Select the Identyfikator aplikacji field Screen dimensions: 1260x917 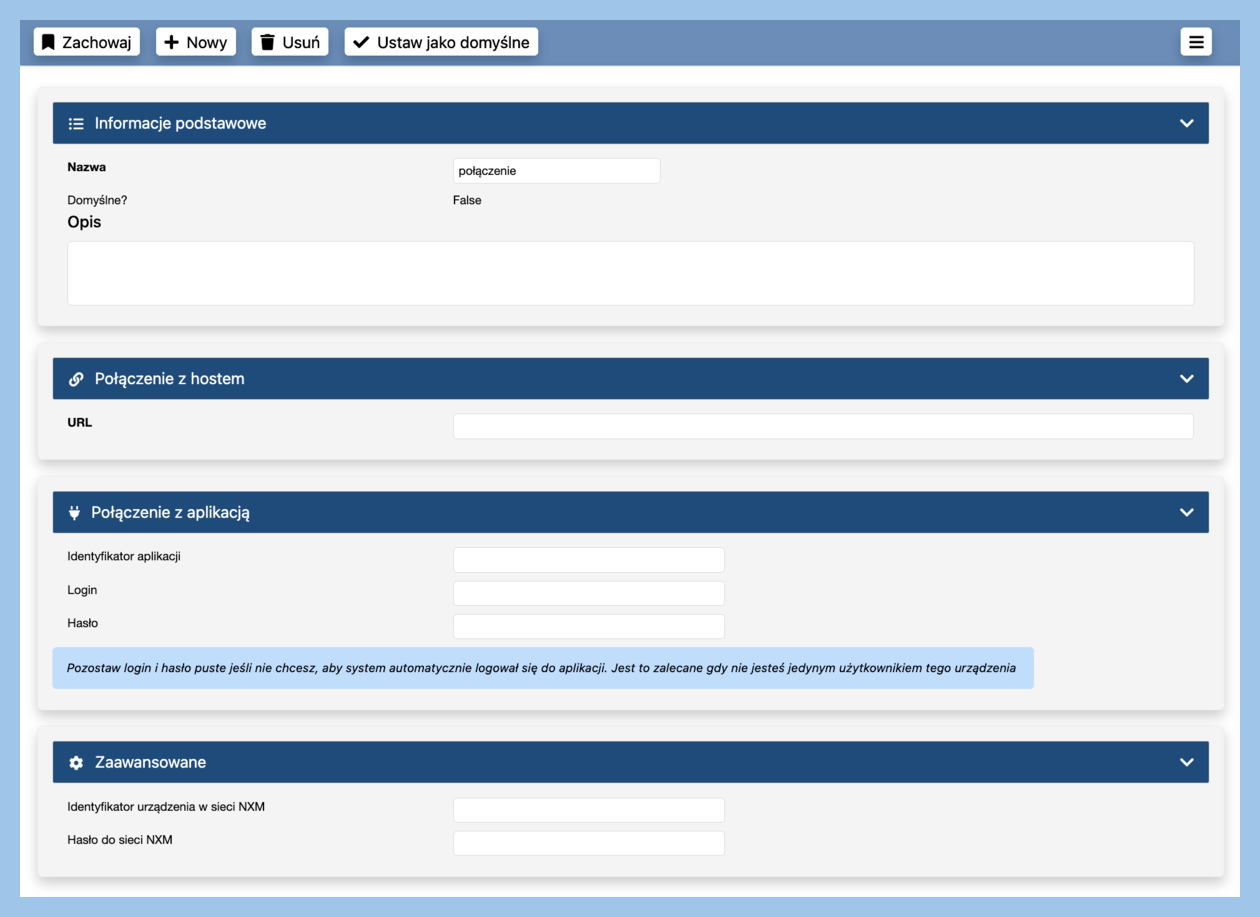[x=588, y=560]
